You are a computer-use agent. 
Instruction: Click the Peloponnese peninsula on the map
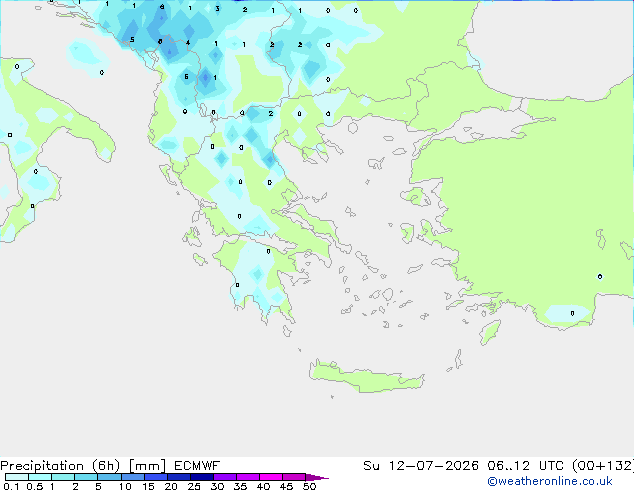259,279
